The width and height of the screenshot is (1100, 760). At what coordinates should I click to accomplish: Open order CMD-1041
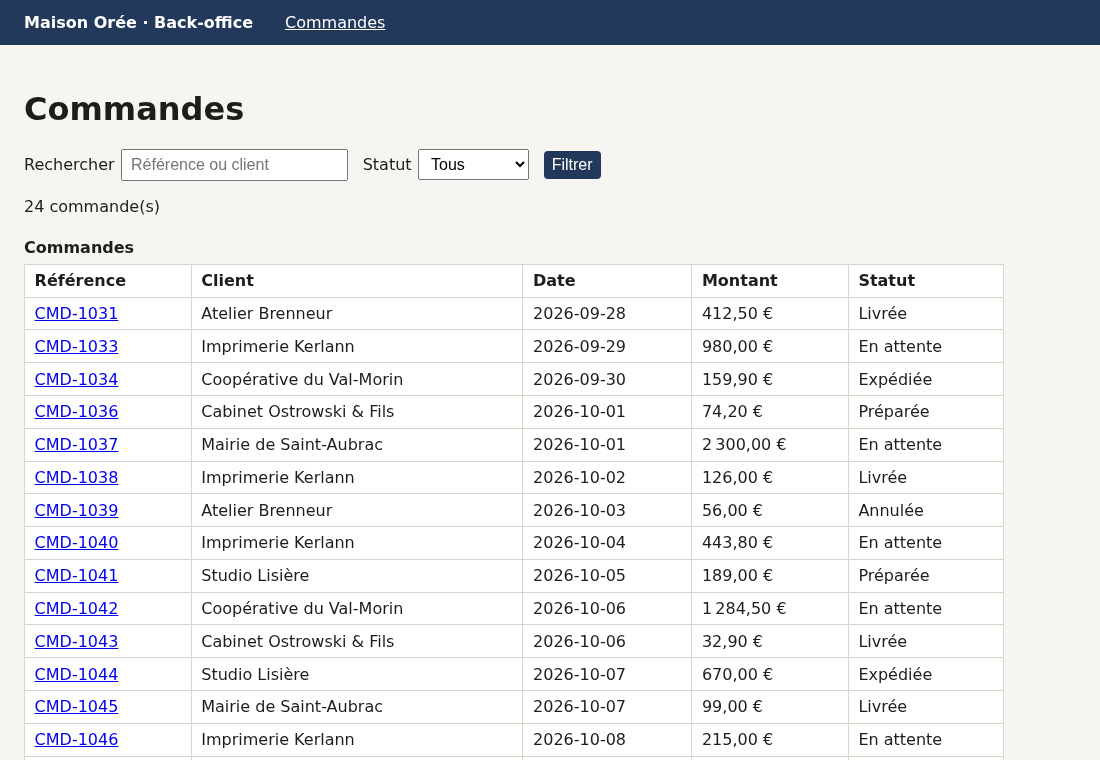(x=76, y=576)
